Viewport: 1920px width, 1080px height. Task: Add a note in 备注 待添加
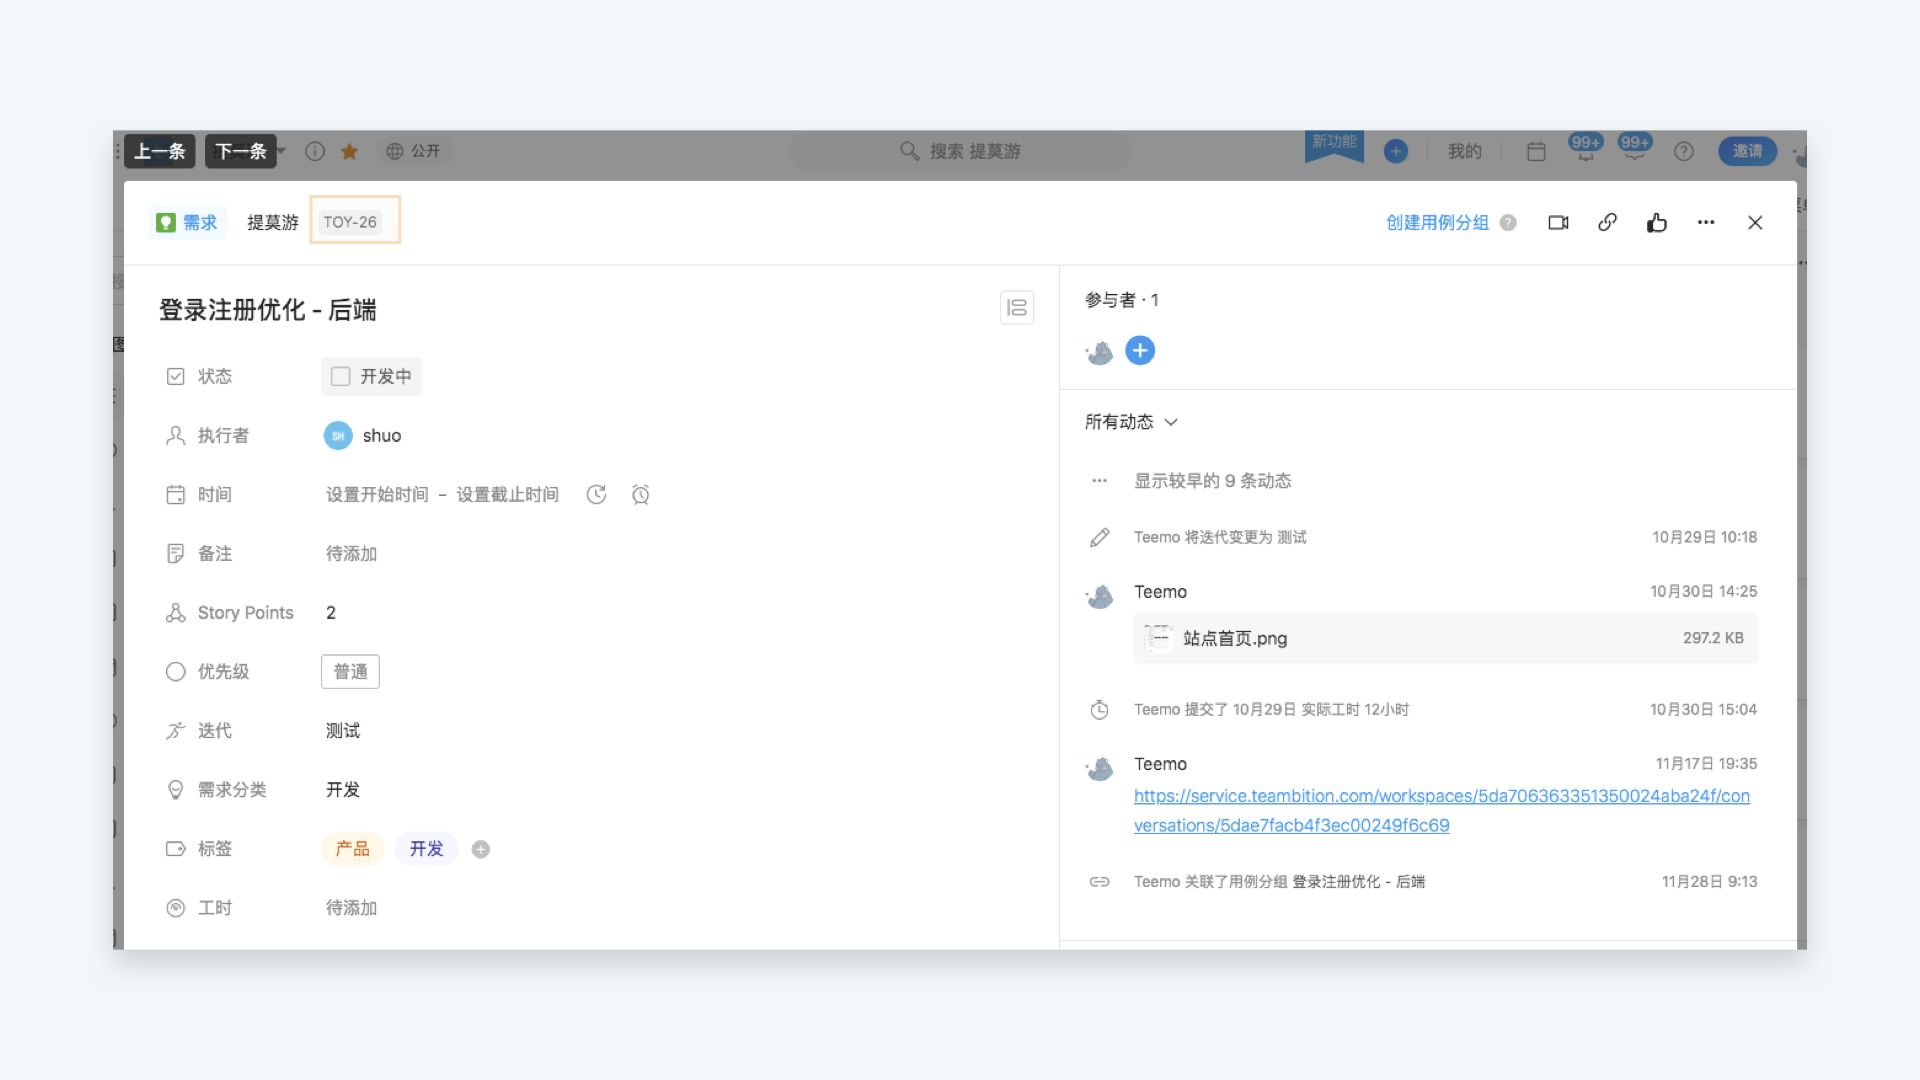click(x=351, y=554)
